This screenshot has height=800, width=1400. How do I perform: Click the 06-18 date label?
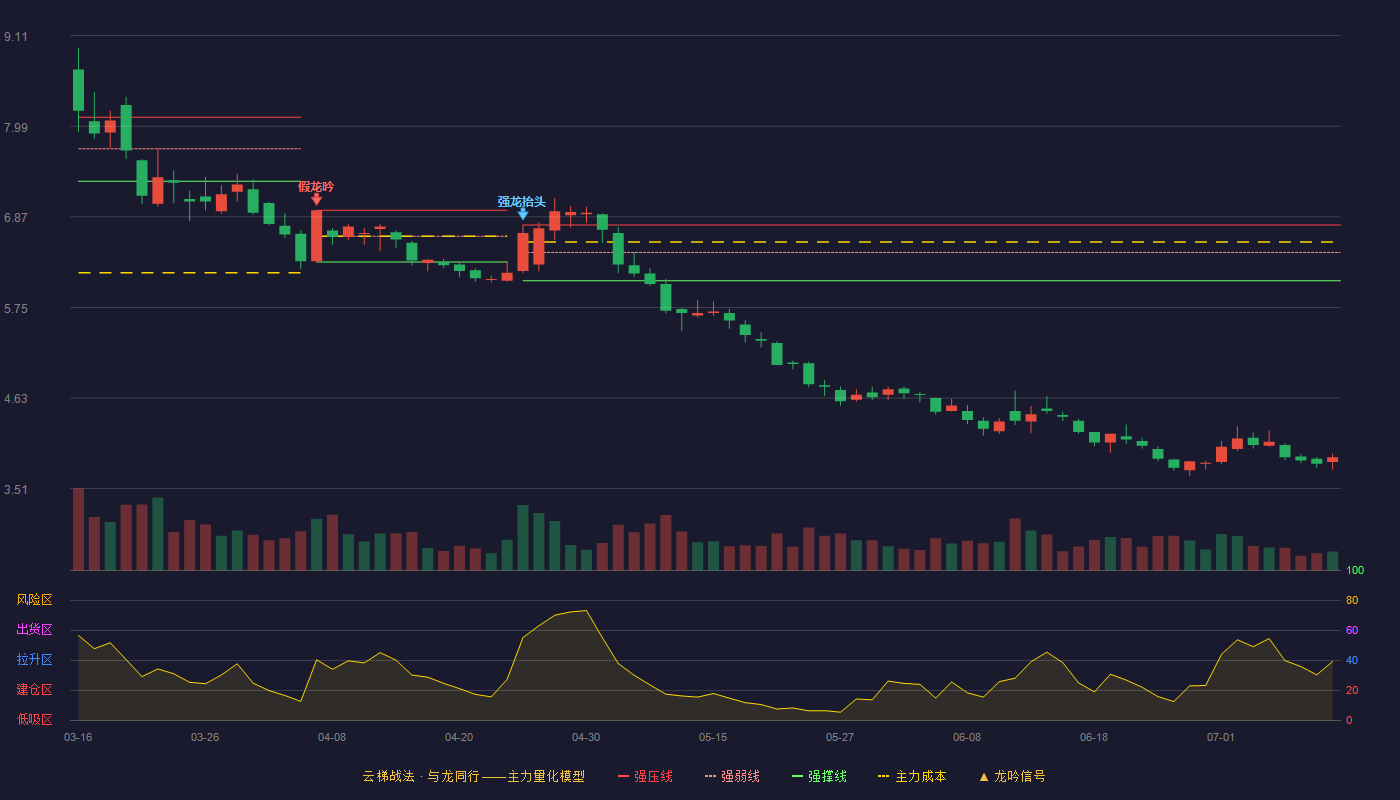click(x=1094, y=737)
